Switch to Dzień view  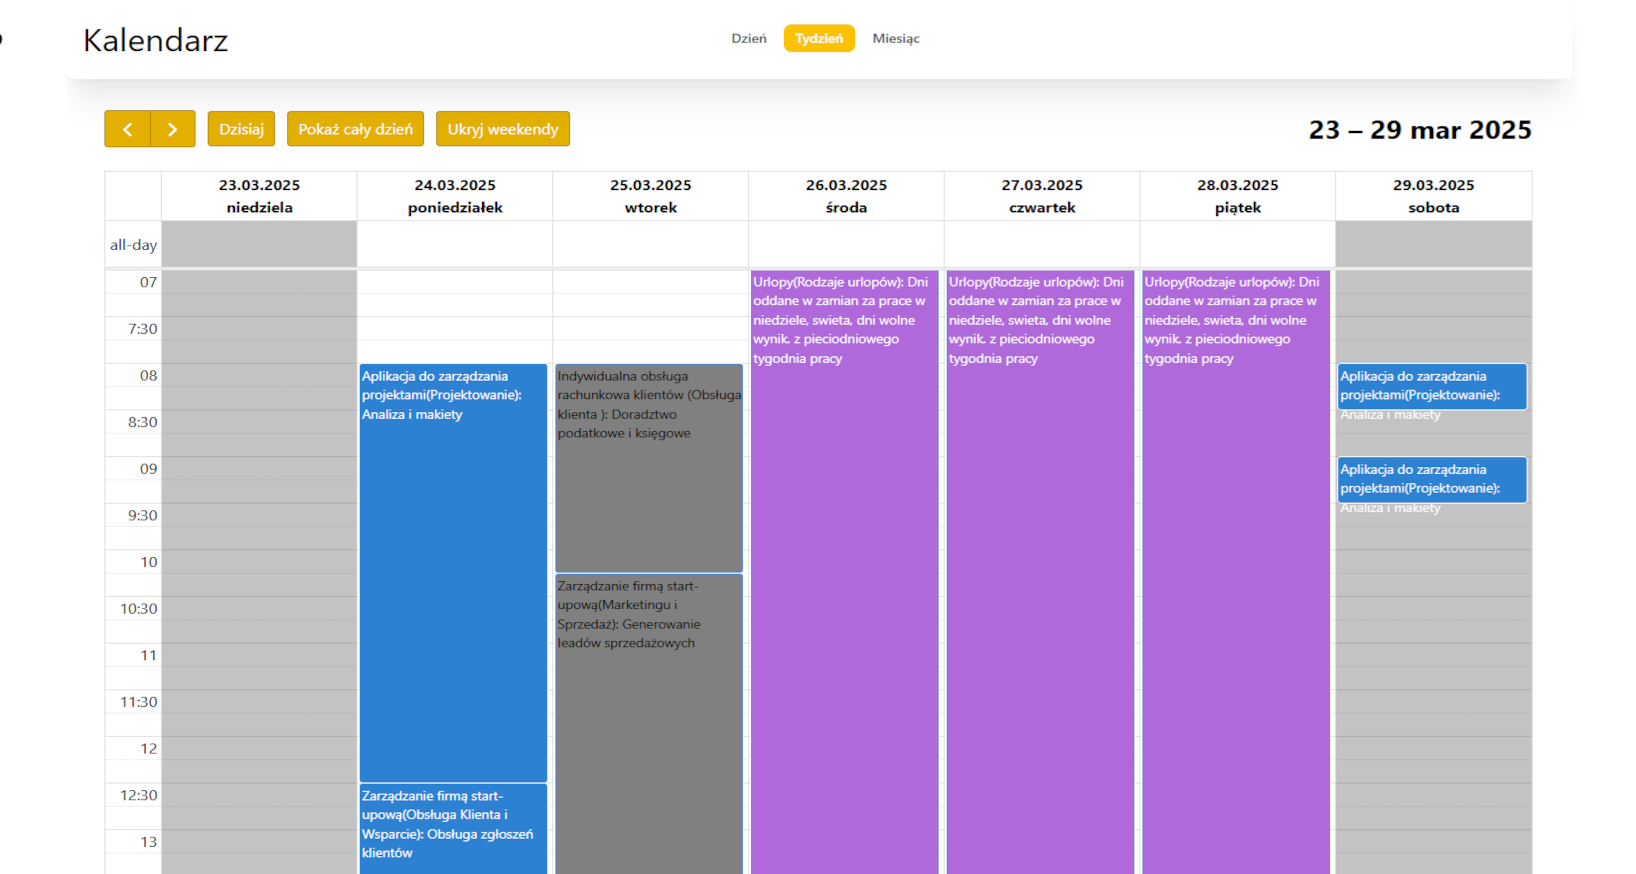[x=749, y=38]
